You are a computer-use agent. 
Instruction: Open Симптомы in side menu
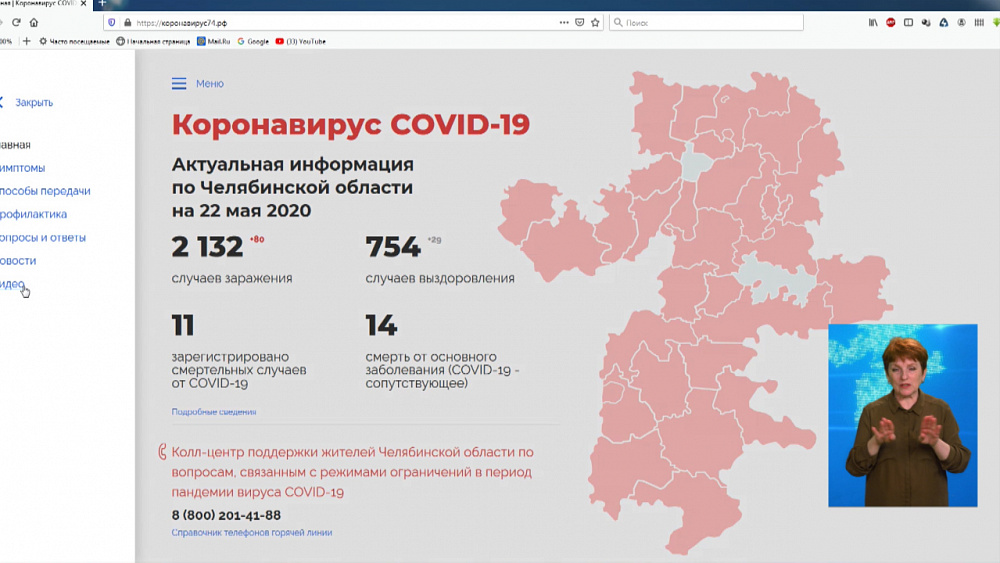pyautogui.click(x=22, y=168)
